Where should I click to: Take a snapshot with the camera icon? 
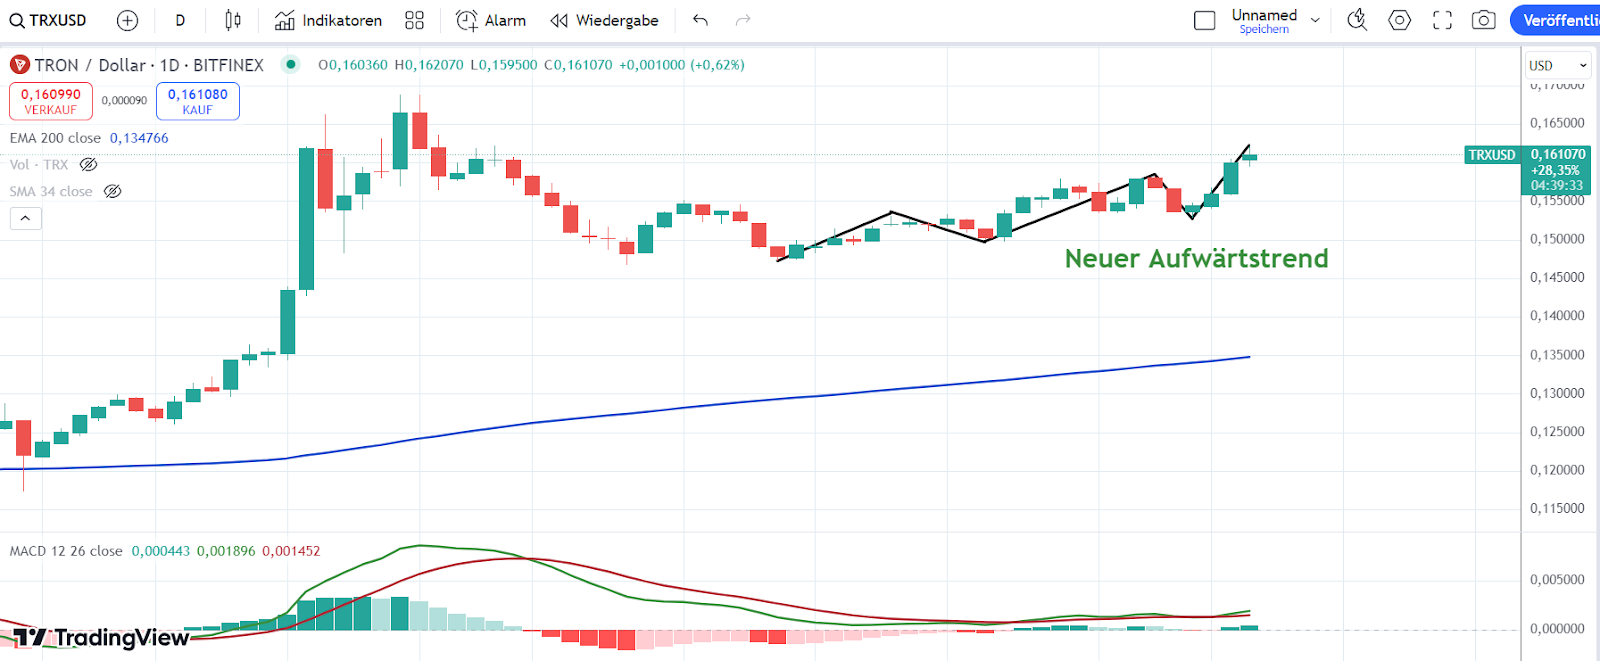(1484, 20)
